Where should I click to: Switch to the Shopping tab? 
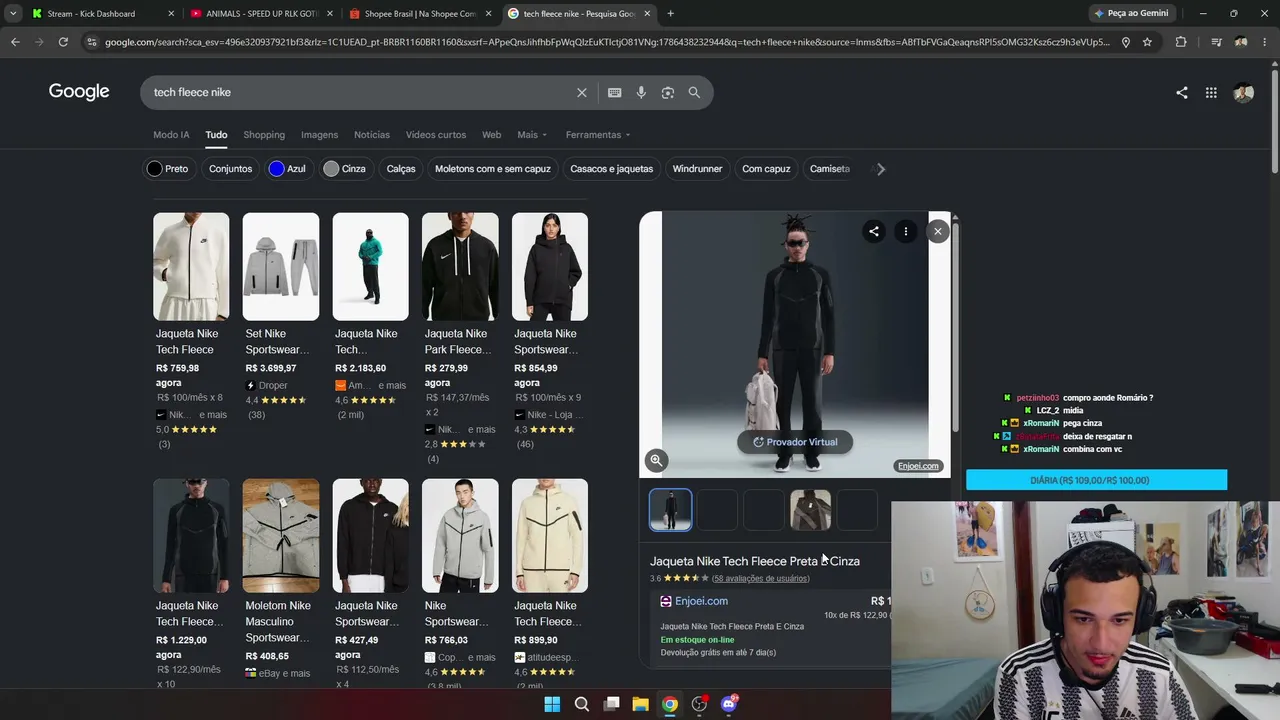pos(264,135)
